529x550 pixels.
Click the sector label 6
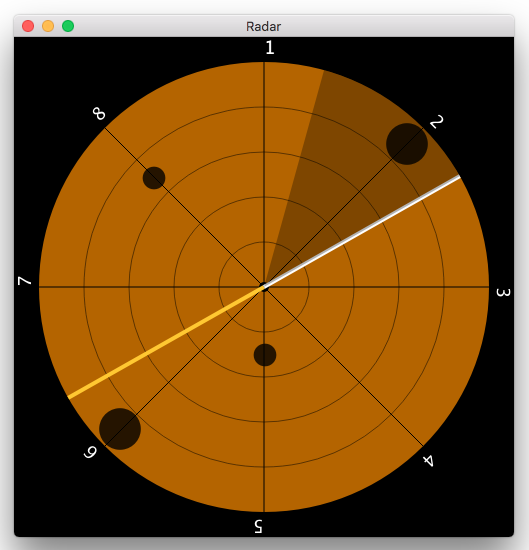(90, 452)
